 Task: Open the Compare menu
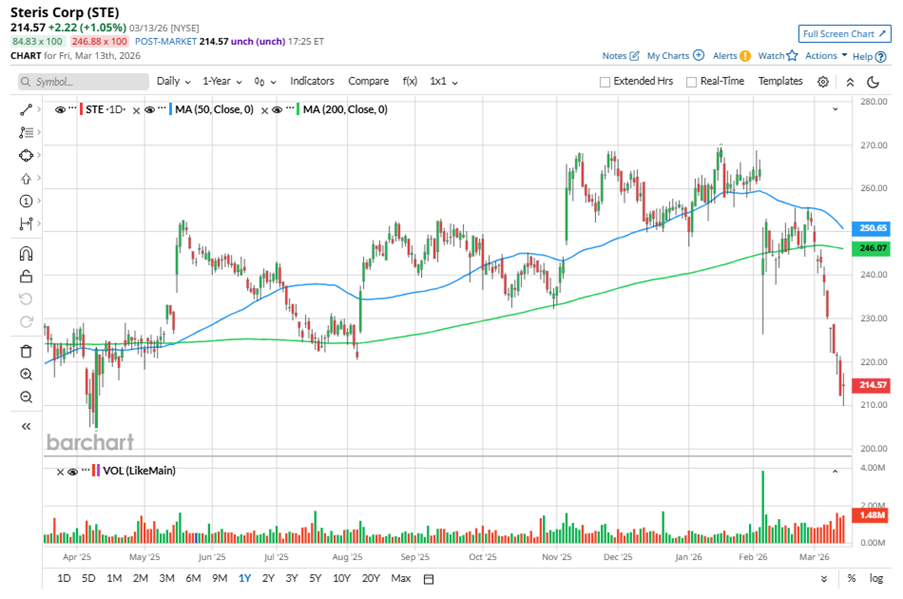(x=368, y=81)
